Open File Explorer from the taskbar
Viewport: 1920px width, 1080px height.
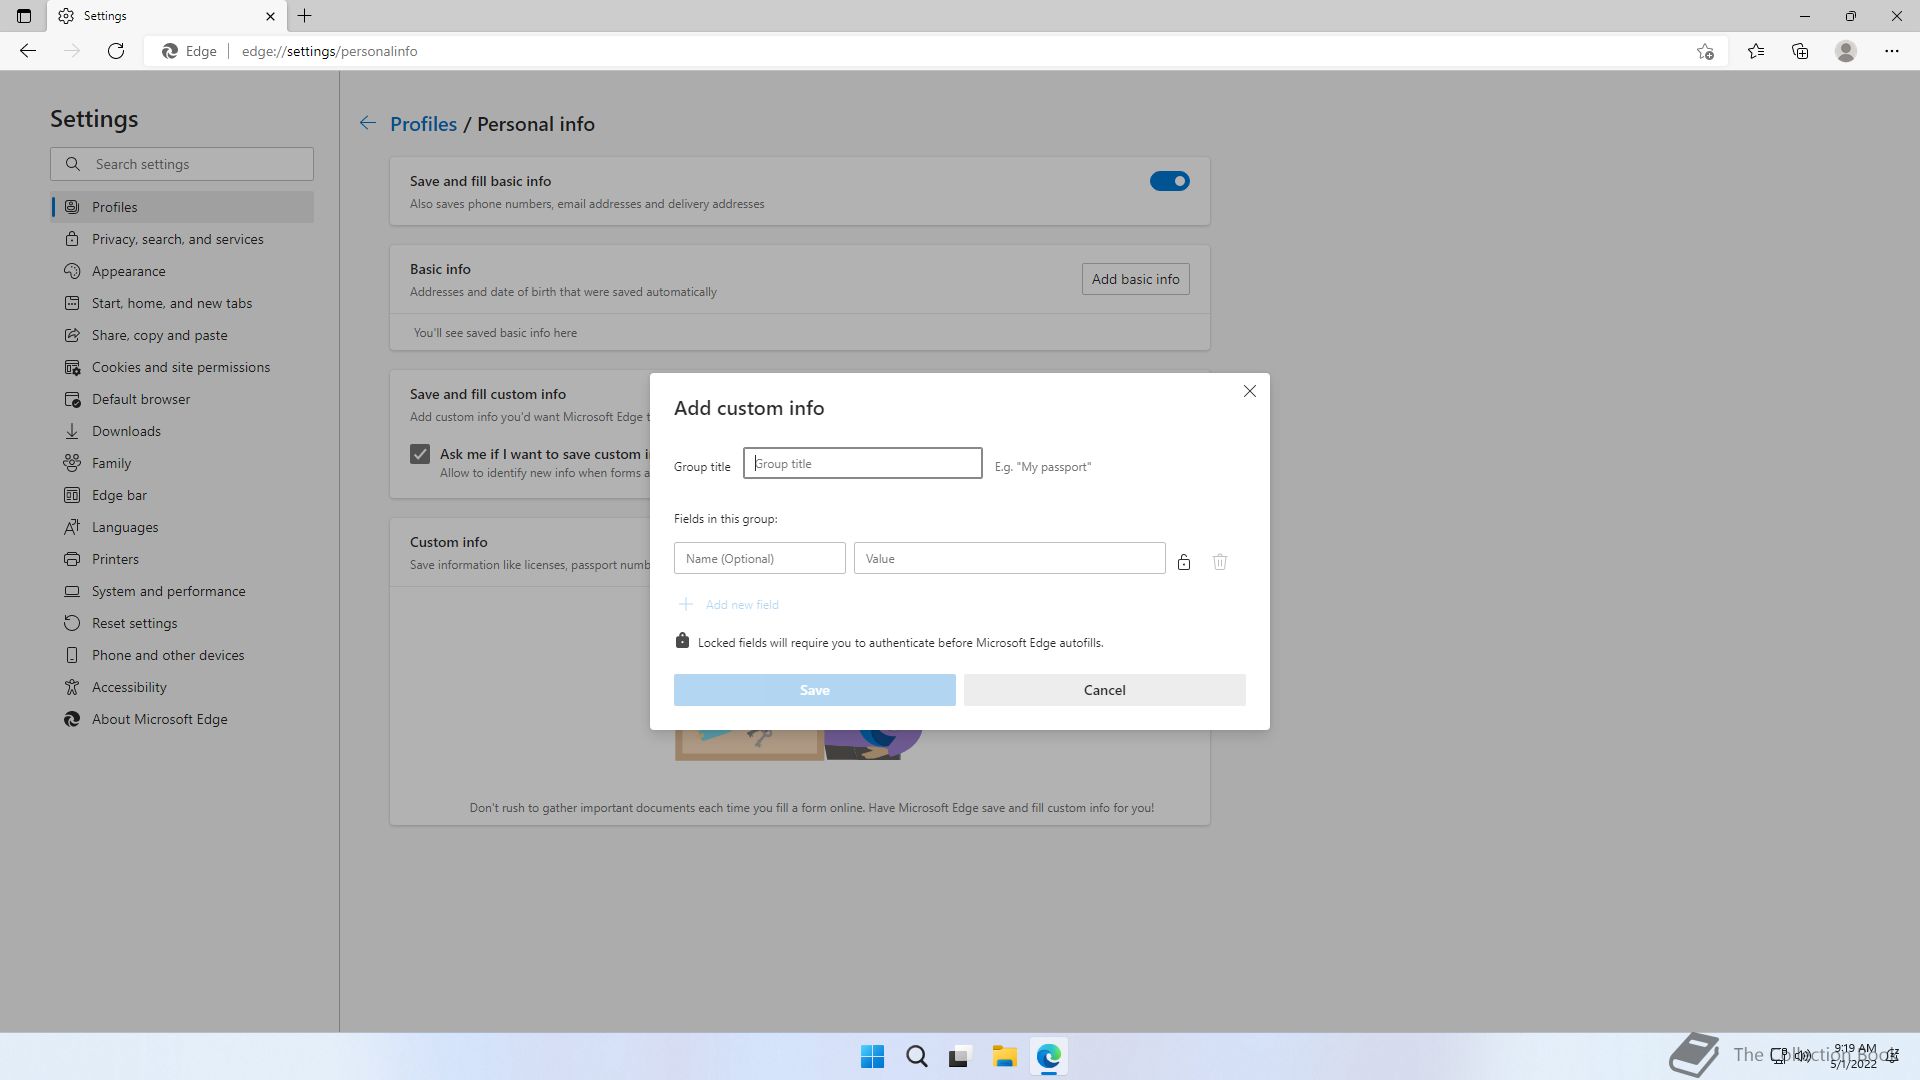tap(1004, 1056)
